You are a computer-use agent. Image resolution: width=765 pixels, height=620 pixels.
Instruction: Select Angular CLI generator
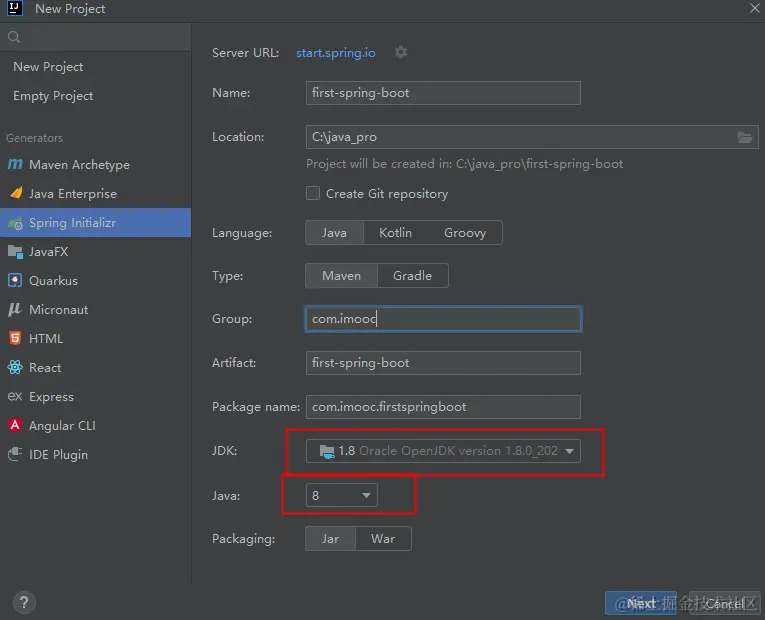pos(62,426)
